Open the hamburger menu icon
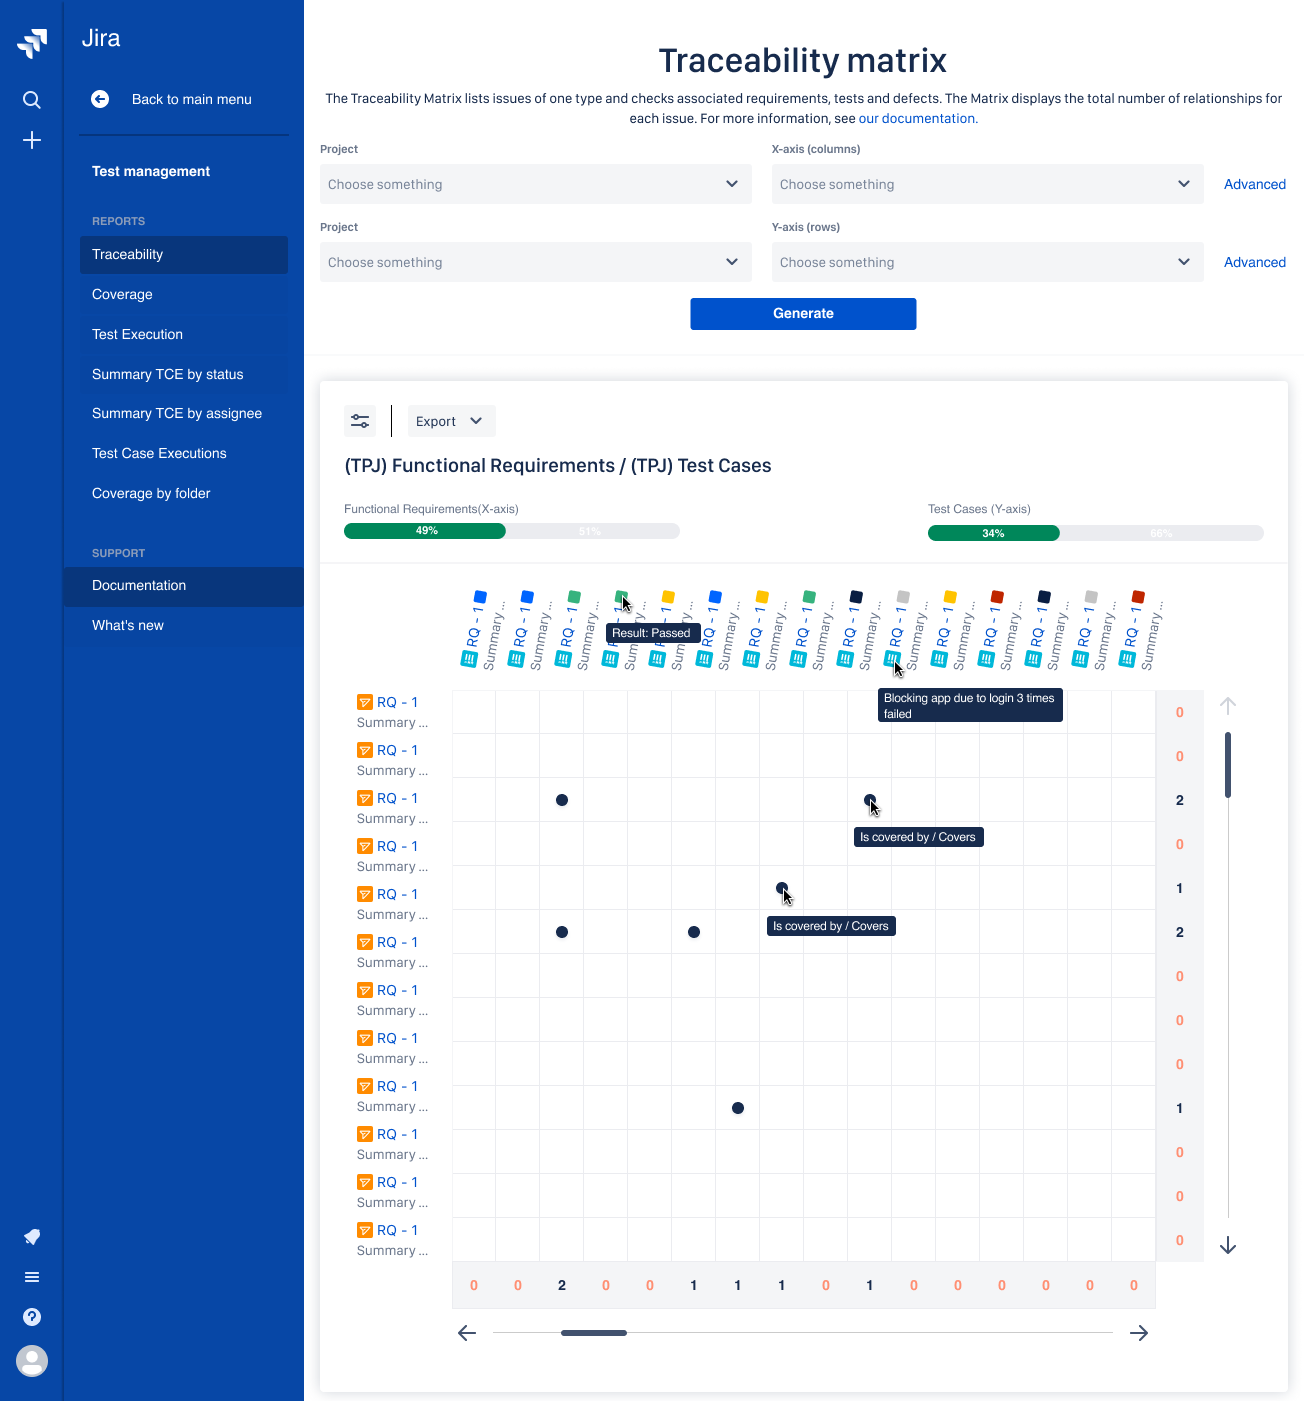The image size is (1304, 1401). pyautogui.click(x=32, y=1277)
